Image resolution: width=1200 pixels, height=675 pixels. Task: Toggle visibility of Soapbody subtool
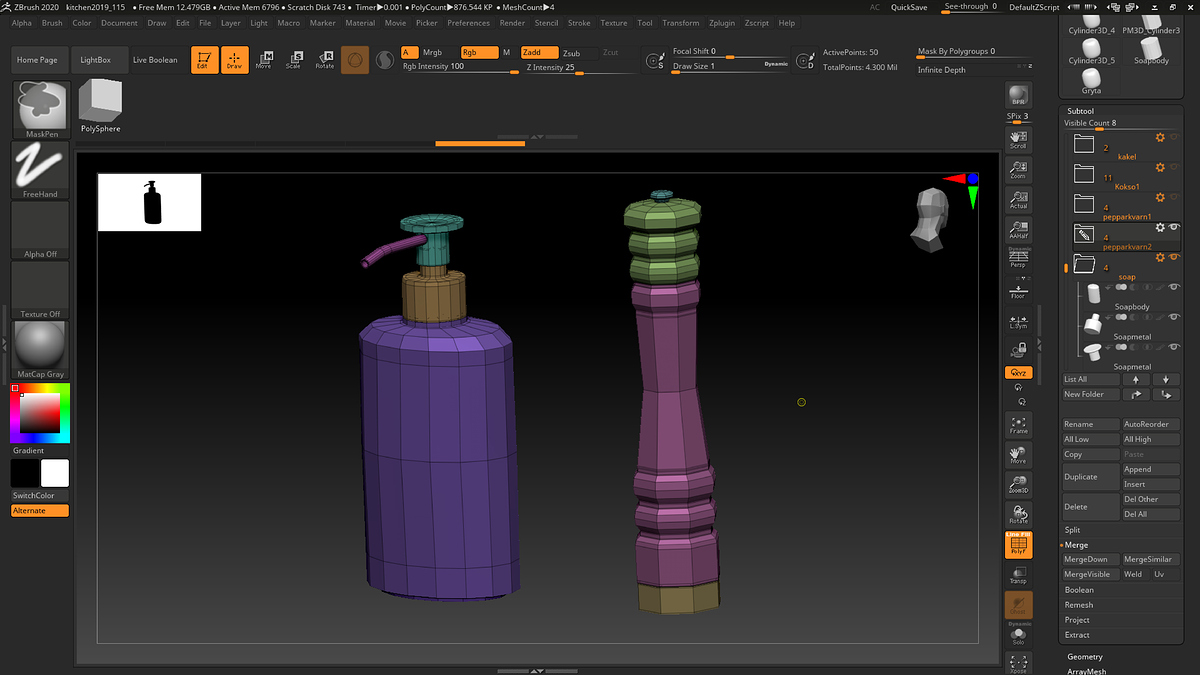coord(1174,287)
